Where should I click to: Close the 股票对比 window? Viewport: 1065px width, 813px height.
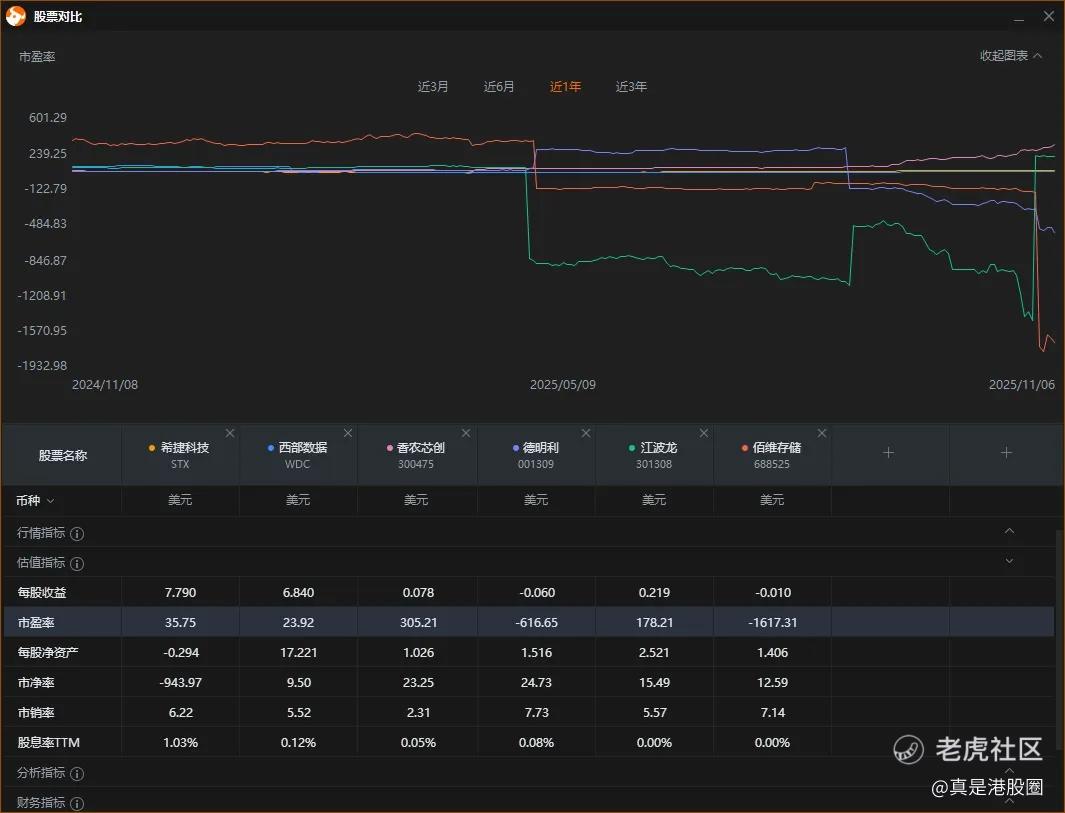pyautogui.click(x=1049, y=16)
